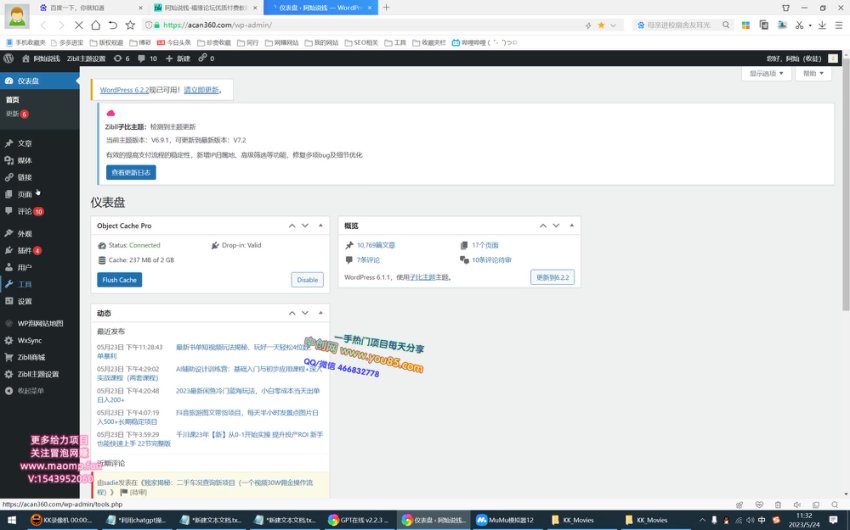The height and width of the screenshot is (530, 850).
Task: Move the Object Cache Pro widget down
Action: point(305,225)
